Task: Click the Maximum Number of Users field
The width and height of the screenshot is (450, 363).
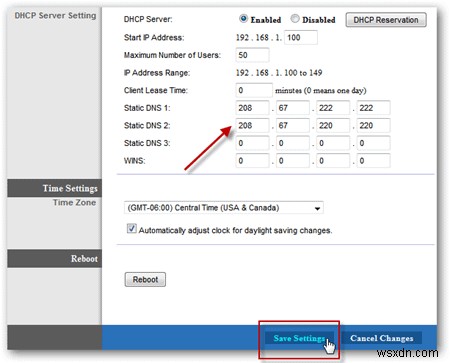Action: pos(252,55)
